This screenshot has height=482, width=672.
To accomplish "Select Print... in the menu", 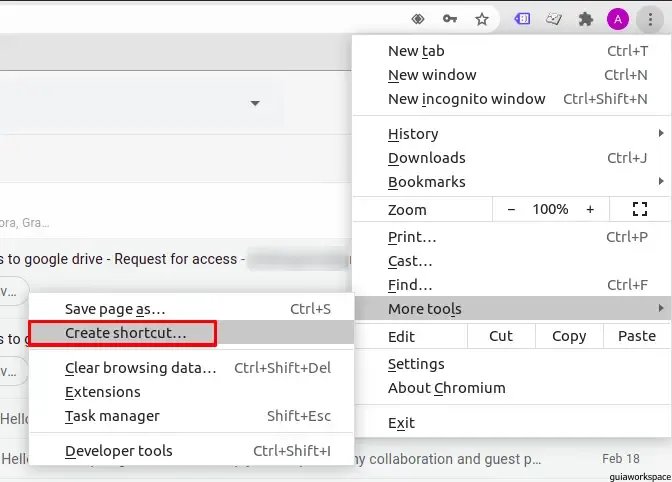I will 512,237.
